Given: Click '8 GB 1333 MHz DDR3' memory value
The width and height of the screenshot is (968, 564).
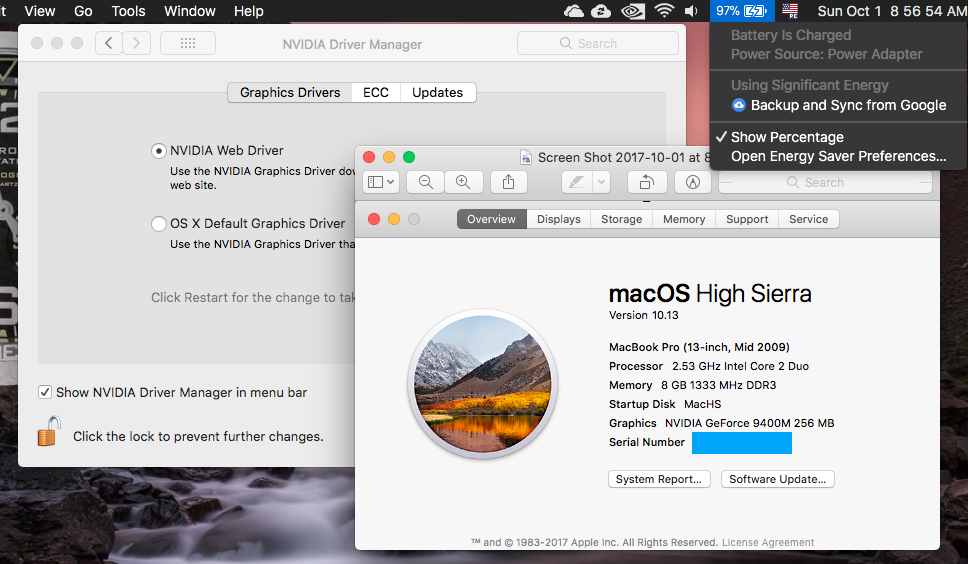Looking at the screenshot, I should click(x=719, y=385).
